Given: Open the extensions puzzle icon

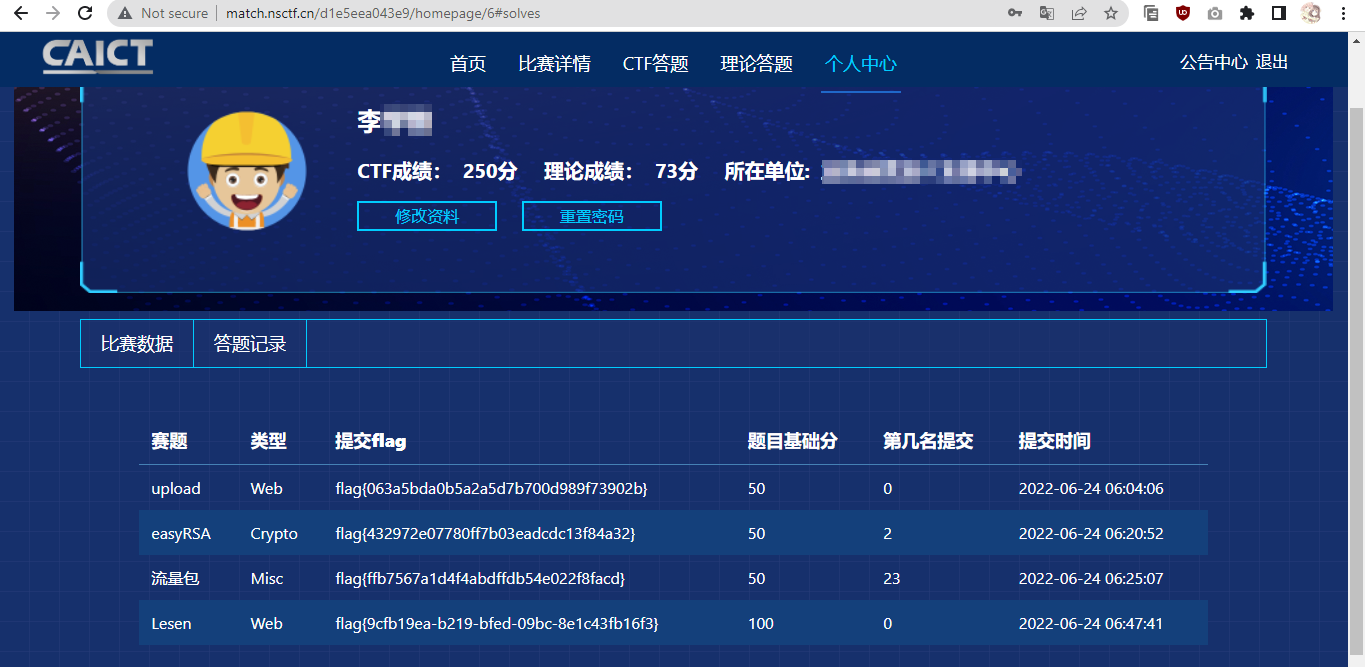Looking at the screenshot, I should 1246,13.
